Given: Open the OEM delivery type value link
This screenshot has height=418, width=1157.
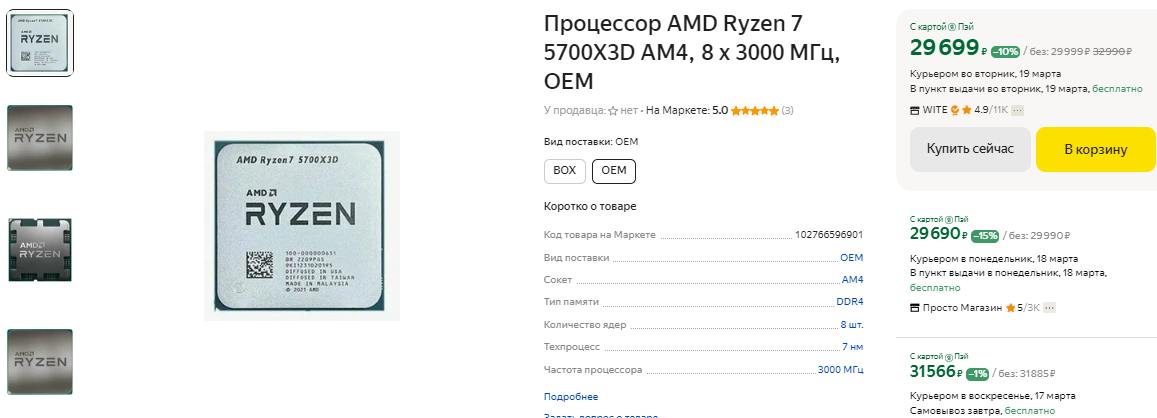Looking at the screenshot, I should pyautogui.click(x=851, y=257).
